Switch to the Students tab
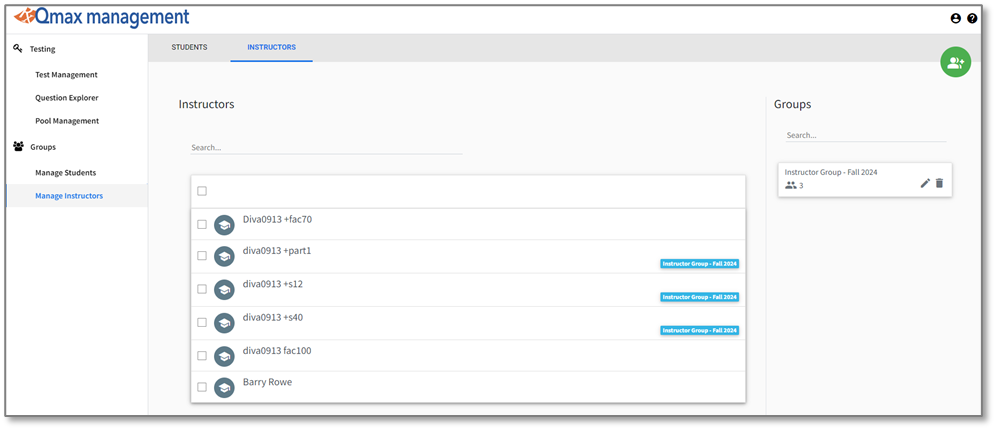The image size is (996, 430). (189, 47)
